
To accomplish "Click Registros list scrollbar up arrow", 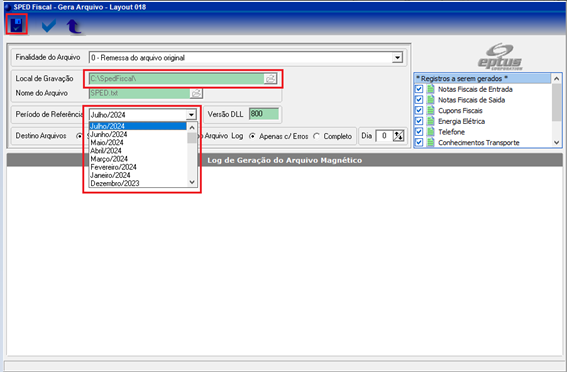I will [x=557, y=78].
